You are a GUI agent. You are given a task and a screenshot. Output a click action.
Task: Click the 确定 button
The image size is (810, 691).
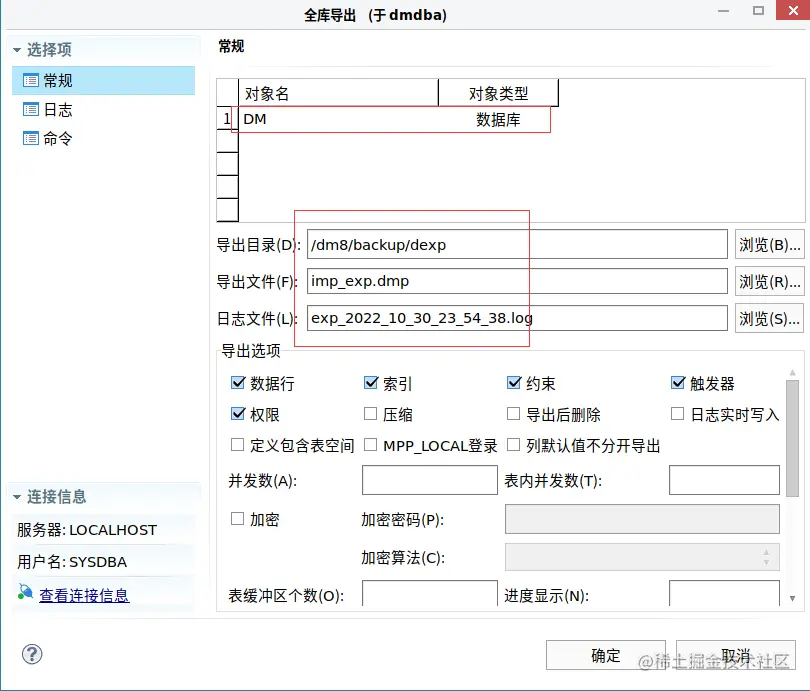click(x=604, y=655)
